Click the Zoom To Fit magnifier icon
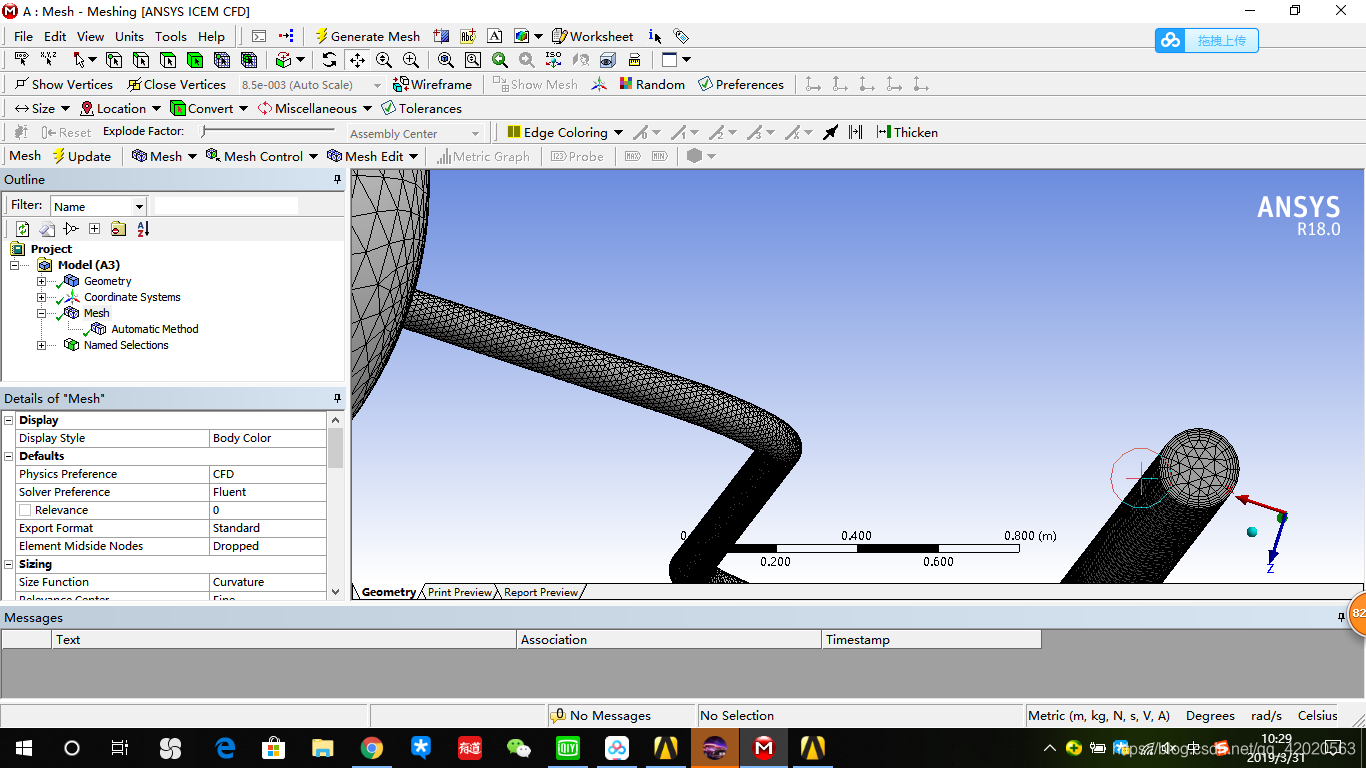Image resolution: width=1366 pixels, height=768 pixels. click(x=446, y=60)
